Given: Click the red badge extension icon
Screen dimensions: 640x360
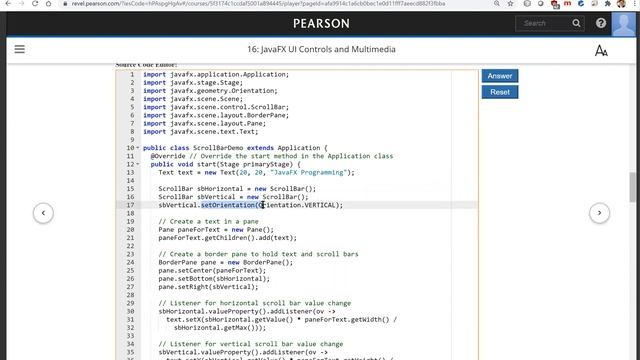Looking at the screenshot, I should point(555,4).
